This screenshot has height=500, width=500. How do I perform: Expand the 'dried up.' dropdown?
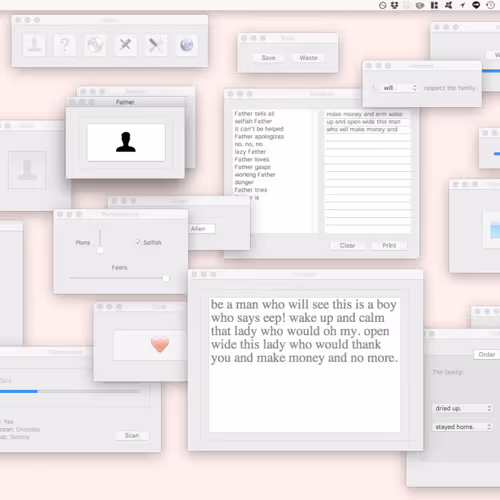point(462,408)
